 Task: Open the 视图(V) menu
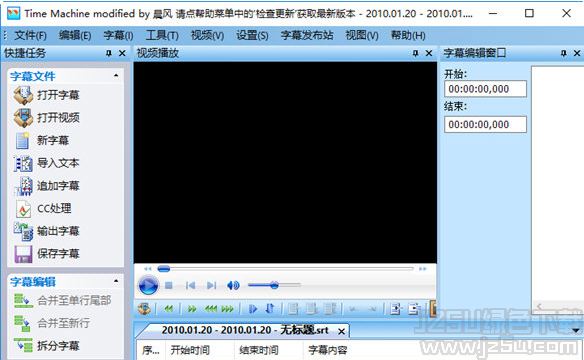[x=362, y=36]
